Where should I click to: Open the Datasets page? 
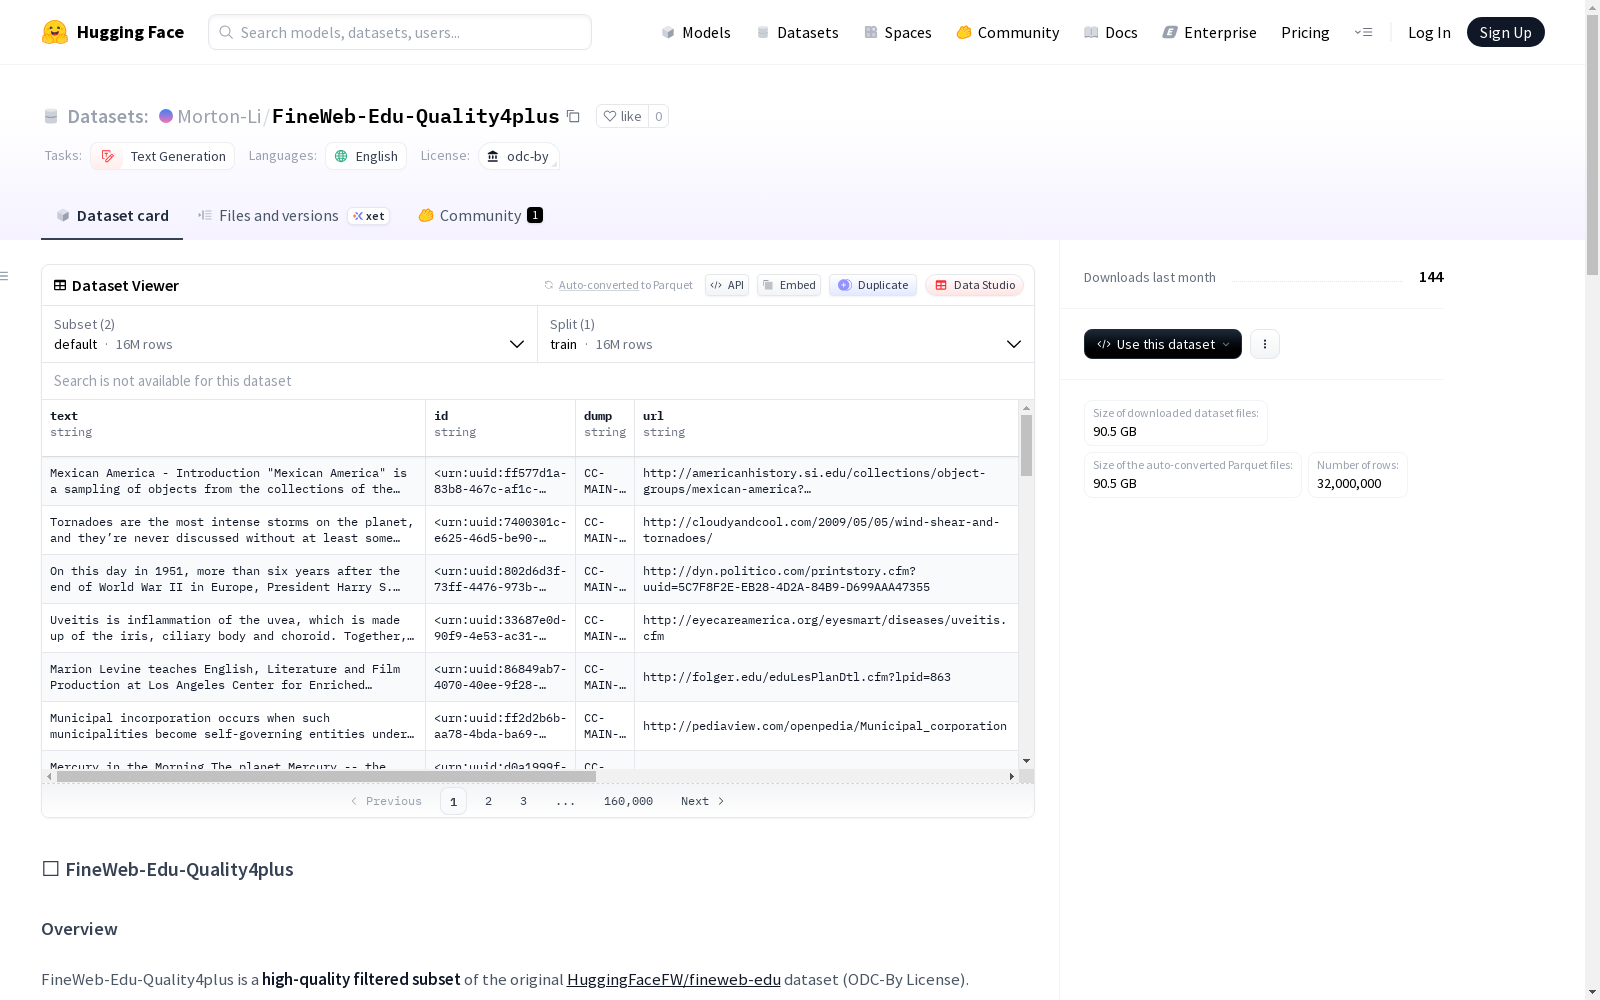[x=797, y=32]
